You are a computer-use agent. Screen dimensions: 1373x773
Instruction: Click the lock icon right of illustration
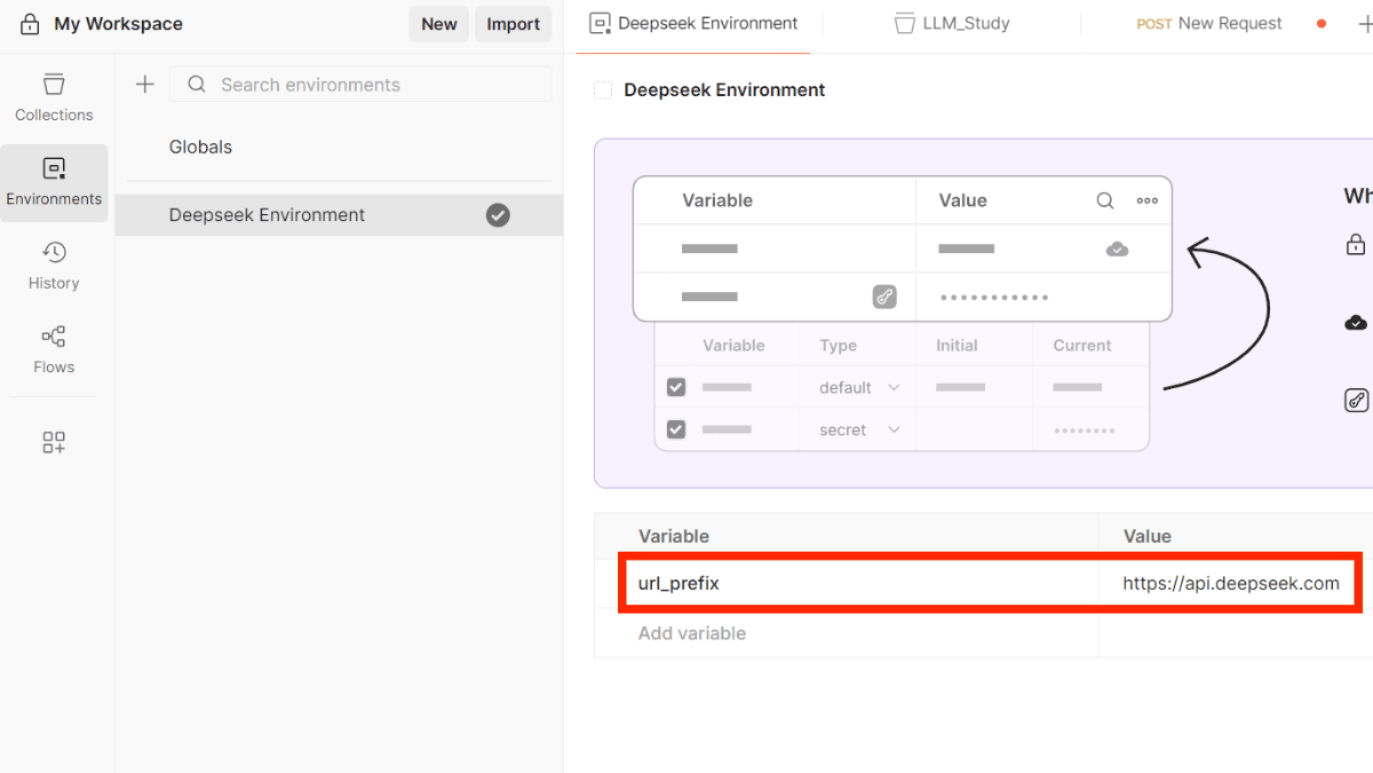tap(1356, 243)
